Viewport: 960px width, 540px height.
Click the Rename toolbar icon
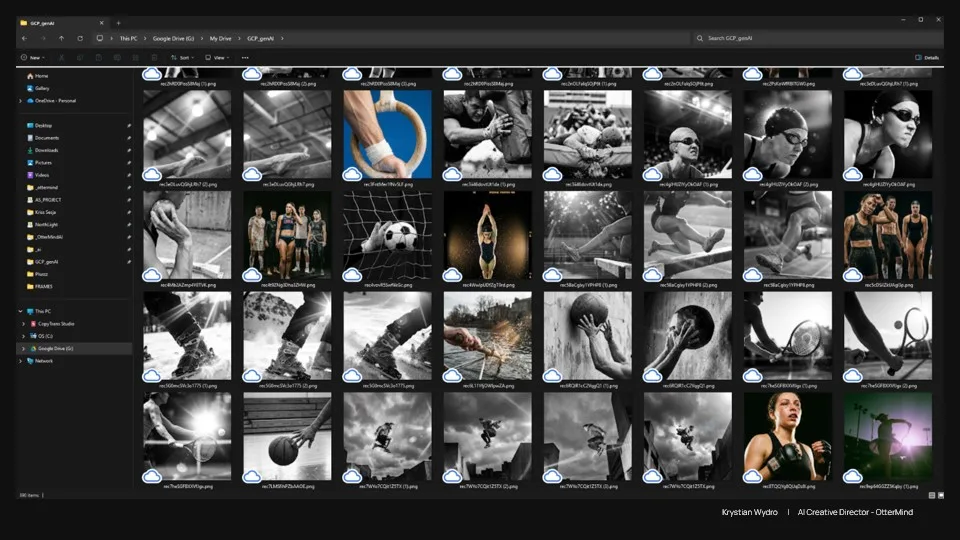(117, 58)
